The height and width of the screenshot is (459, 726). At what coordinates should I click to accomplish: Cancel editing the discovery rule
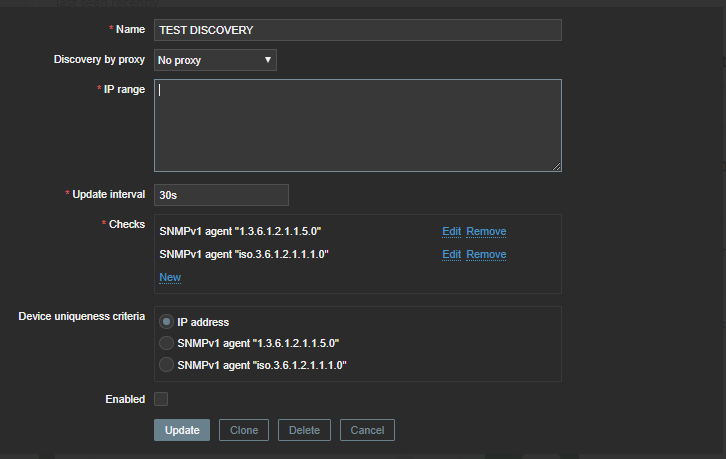click(x=367, y=430)
